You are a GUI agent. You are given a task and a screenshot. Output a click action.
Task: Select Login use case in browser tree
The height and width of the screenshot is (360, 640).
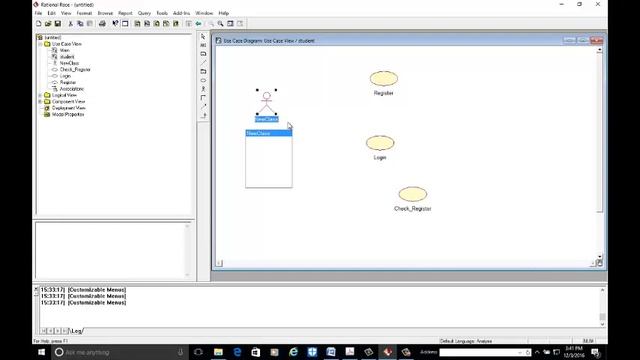(65, 76)
